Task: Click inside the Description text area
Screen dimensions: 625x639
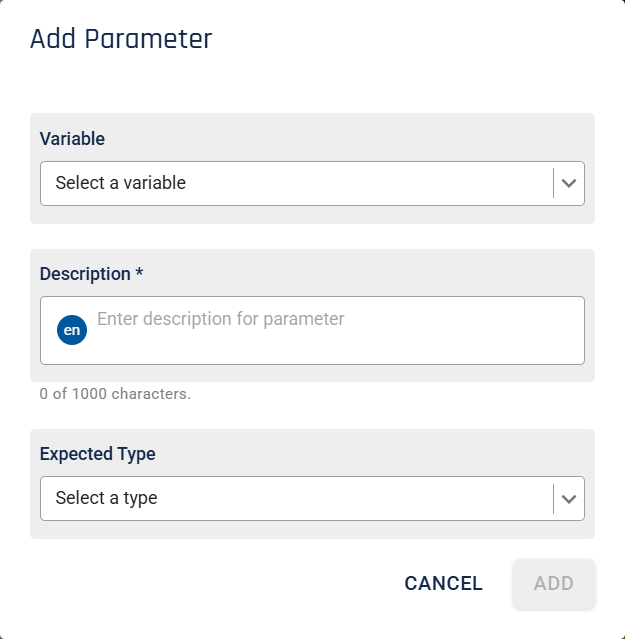Action: [x=312, y=331]
